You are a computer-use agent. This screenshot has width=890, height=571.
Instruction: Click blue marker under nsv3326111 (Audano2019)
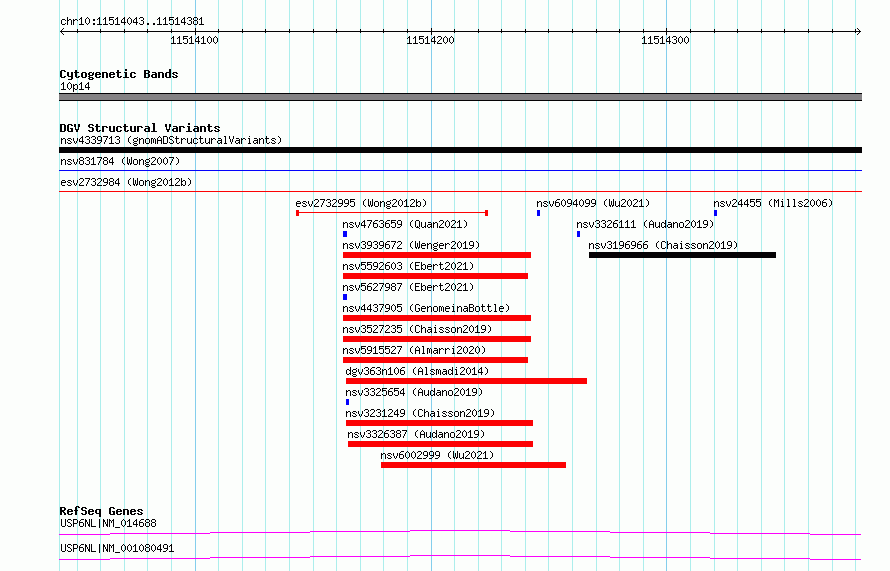coord(578,234)
